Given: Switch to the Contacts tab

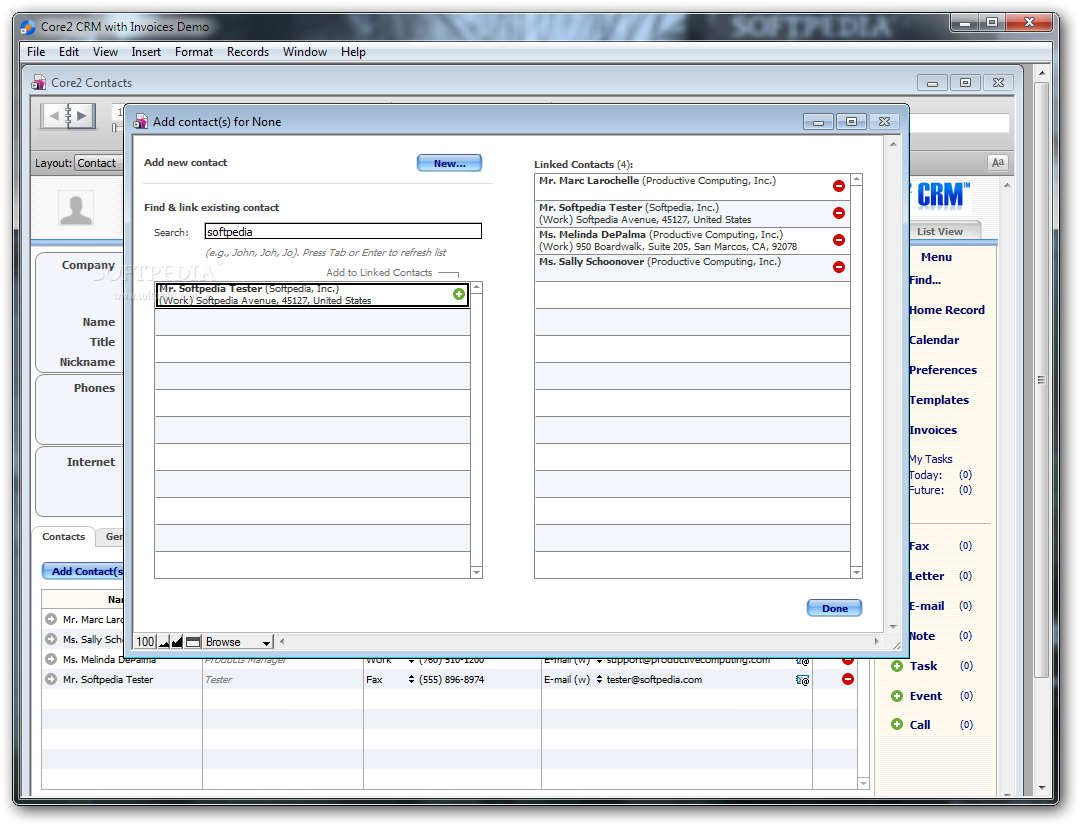Looking at the screenshot, I should point(63,537).
